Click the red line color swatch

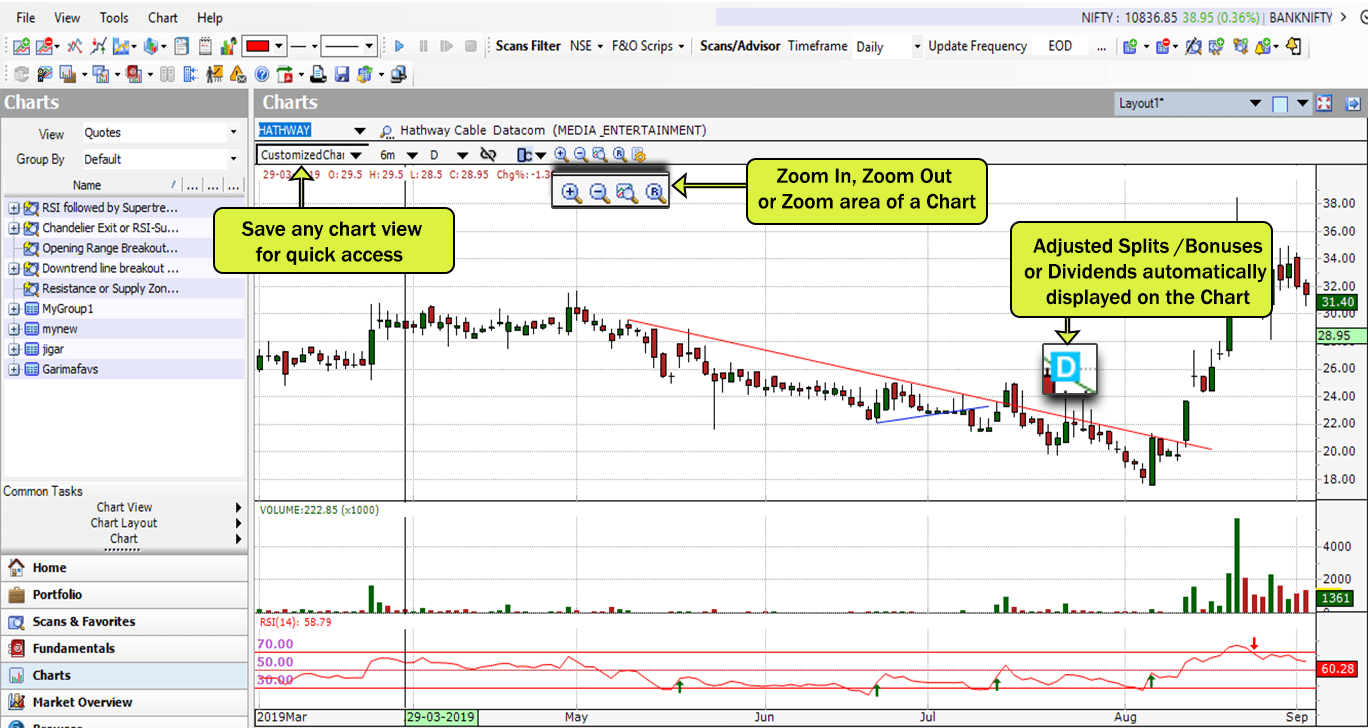click(257, 46)
